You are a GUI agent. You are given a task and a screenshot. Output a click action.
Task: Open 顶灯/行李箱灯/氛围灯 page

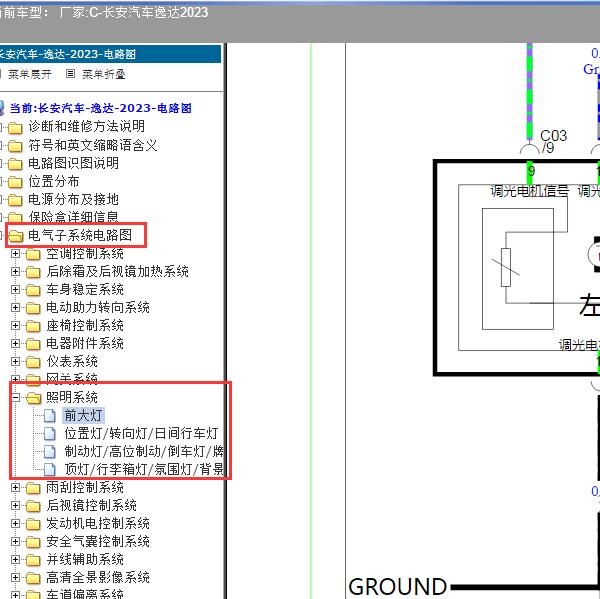pos(144,469)
